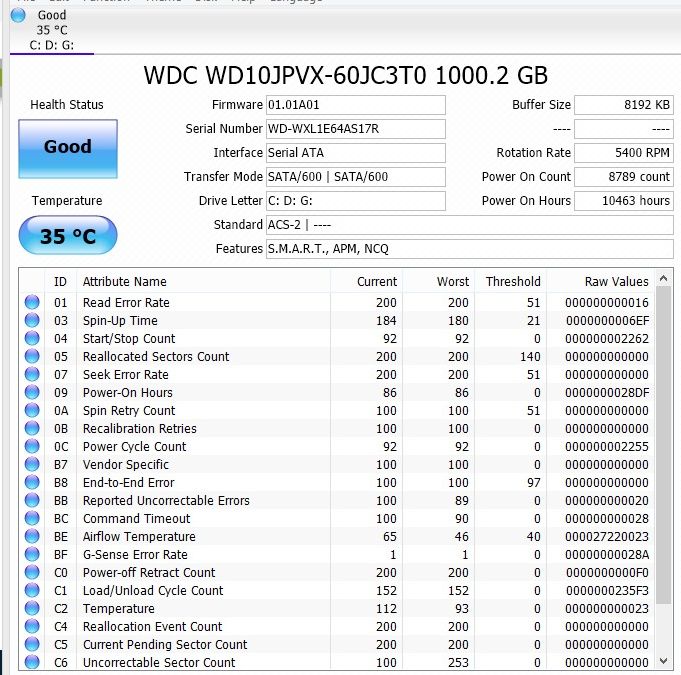Click status icon for Spin-Up Time
The height and width of the screenshot is (675, 681).
[32, 320]
